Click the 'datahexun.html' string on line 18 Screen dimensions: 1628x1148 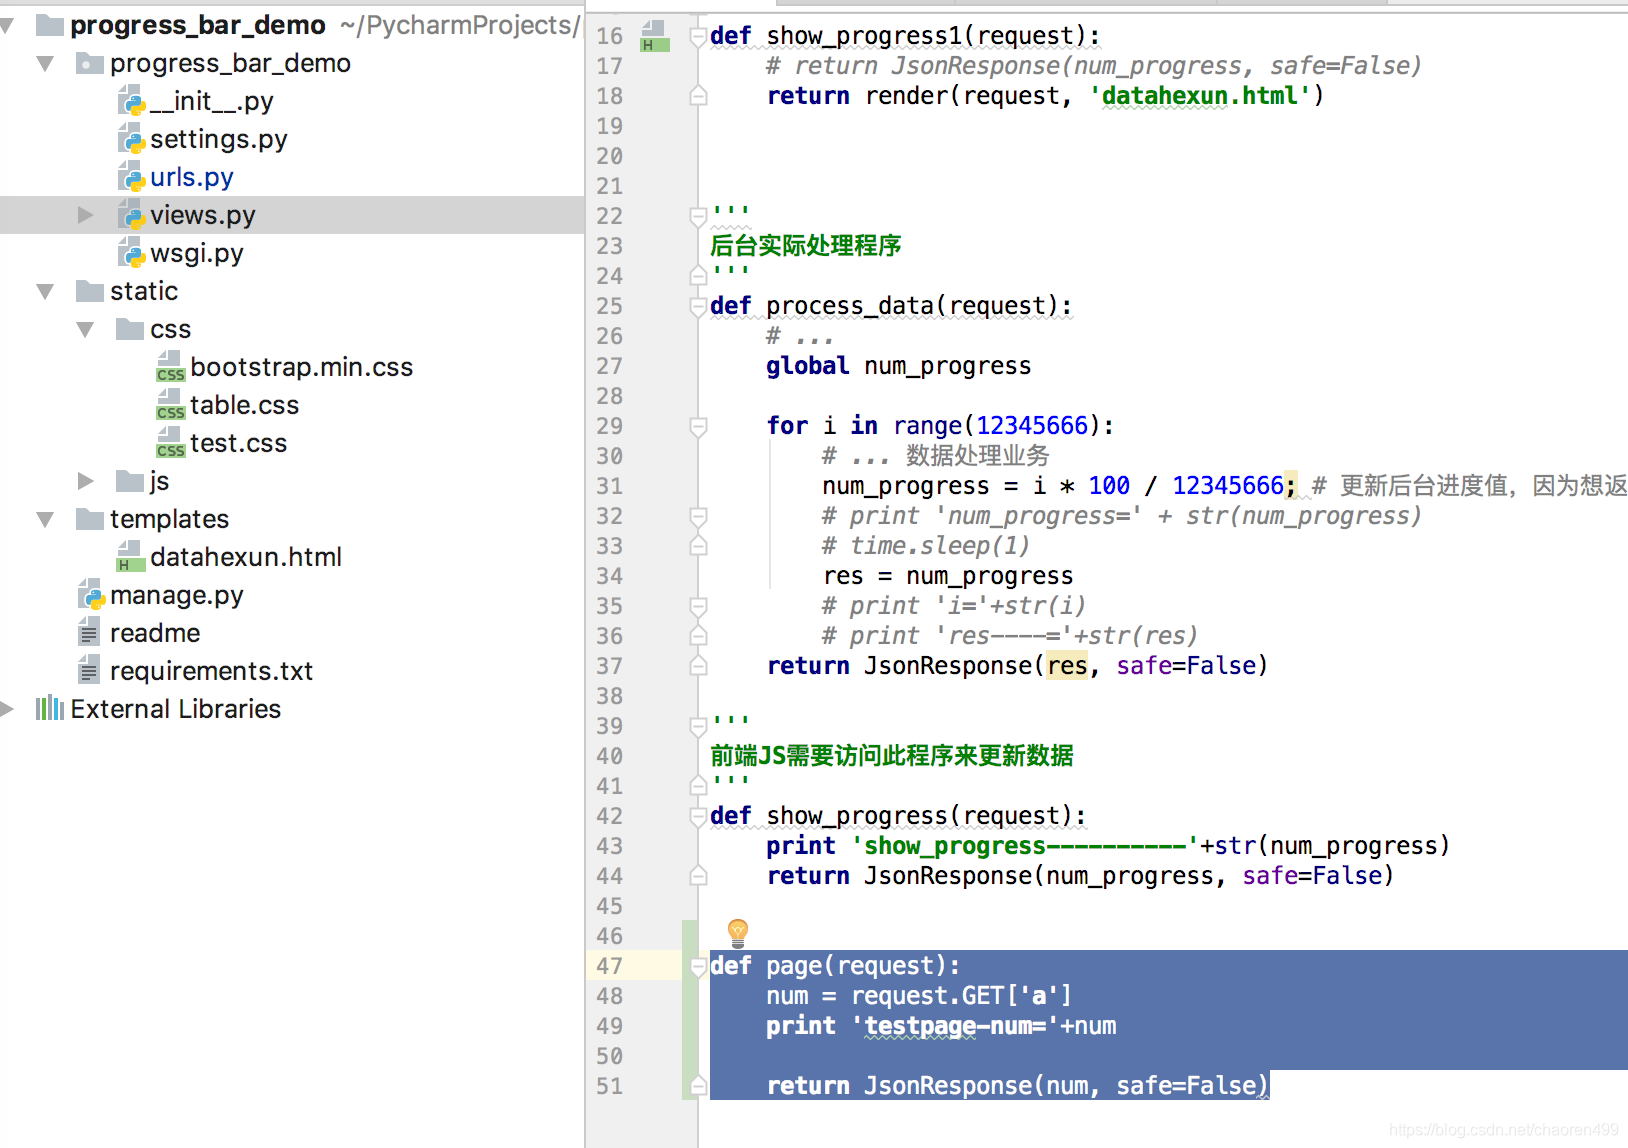(x=1200, y=96)
